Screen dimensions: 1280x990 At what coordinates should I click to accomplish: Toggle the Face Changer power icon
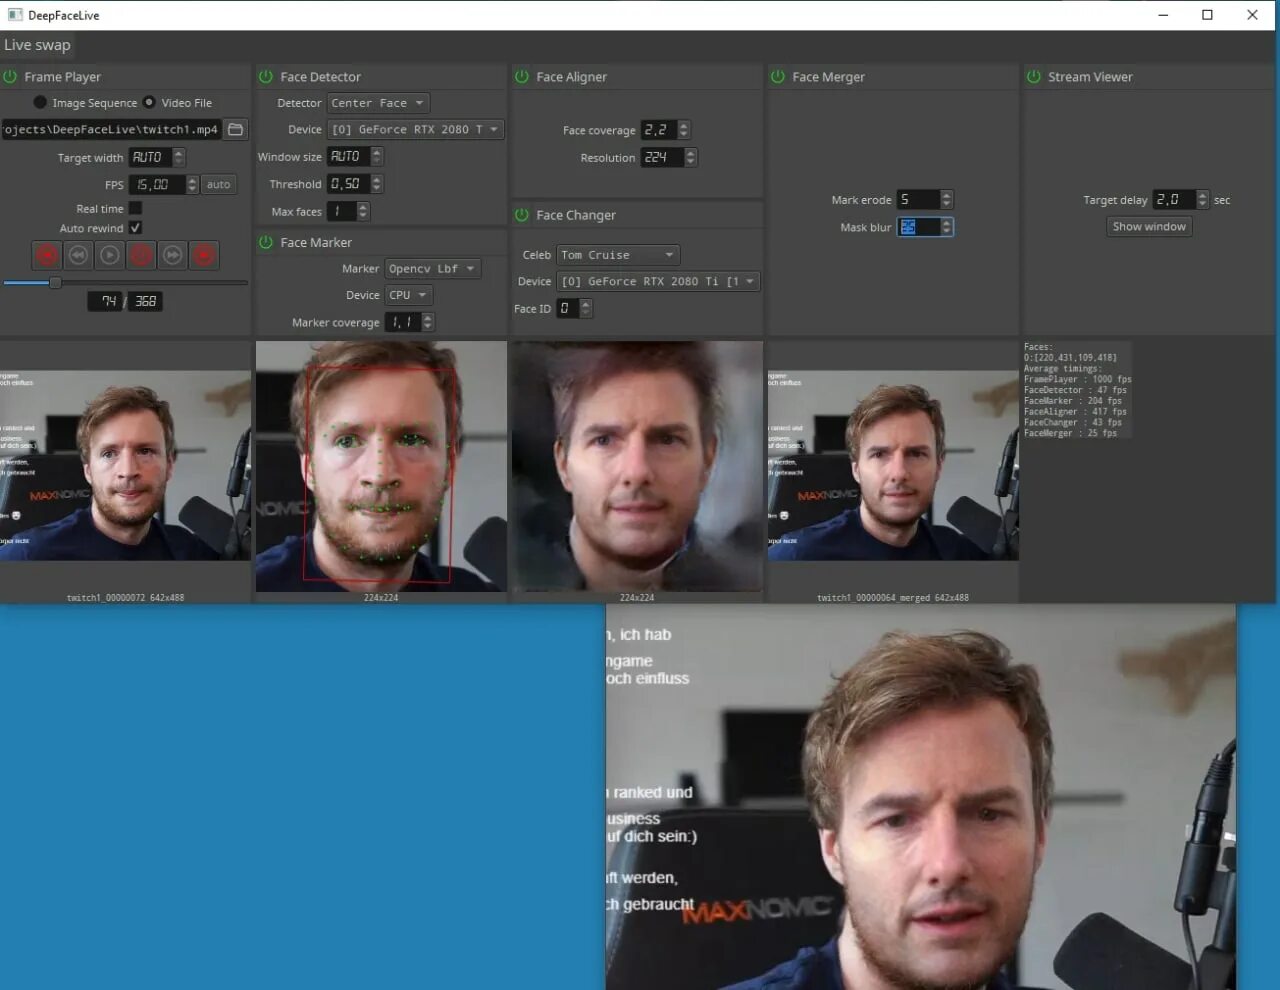(x=522, y=215)
